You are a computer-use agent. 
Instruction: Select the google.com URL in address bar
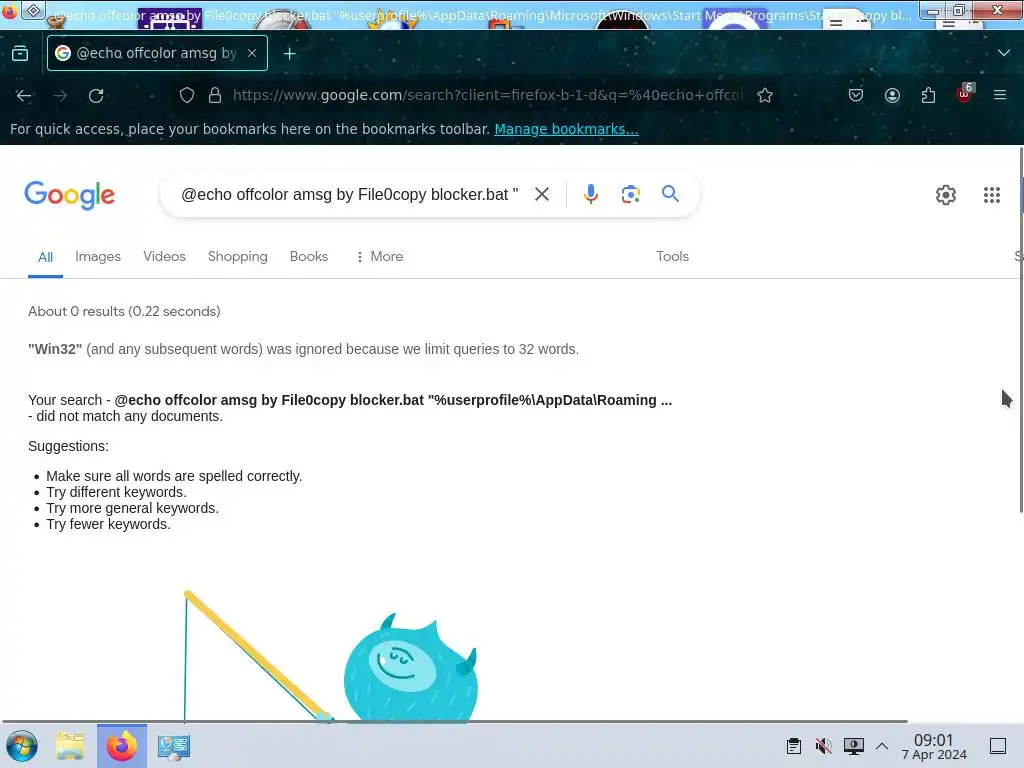[487, 95]
